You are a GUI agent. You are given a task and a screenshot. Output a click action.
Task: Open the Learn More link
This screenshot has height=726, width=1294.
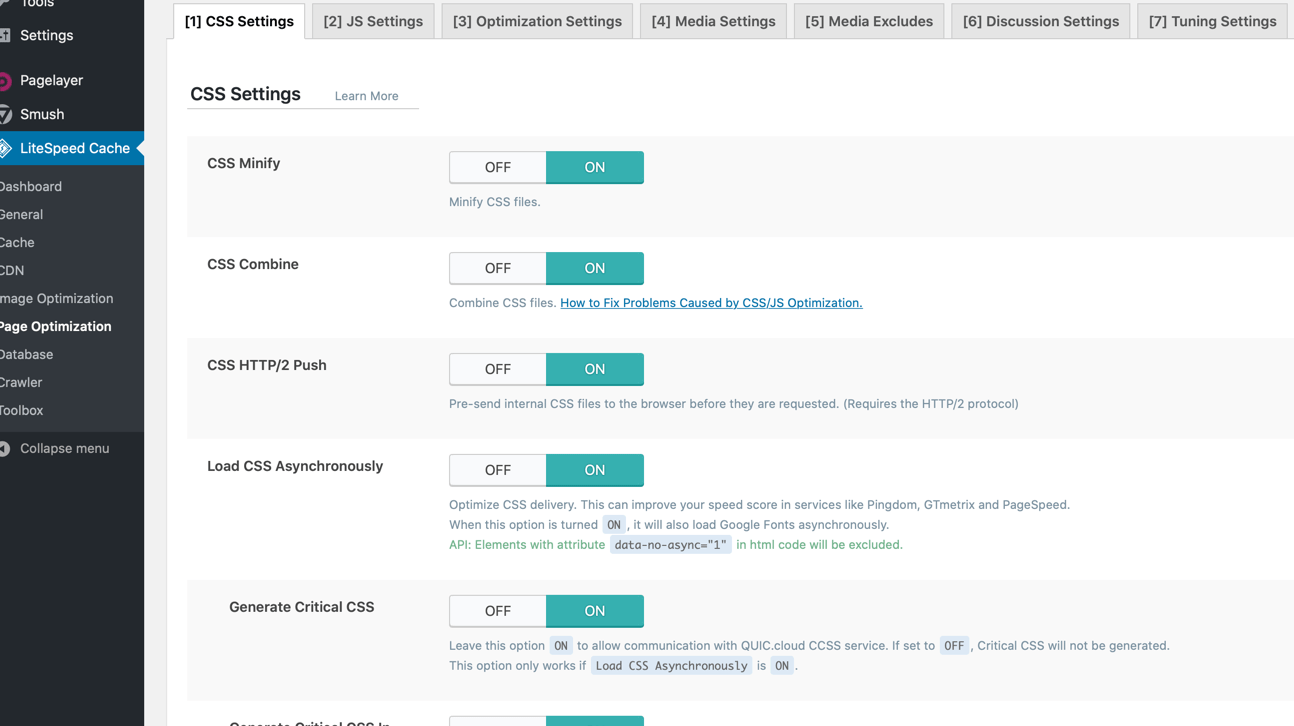point(366,96)
